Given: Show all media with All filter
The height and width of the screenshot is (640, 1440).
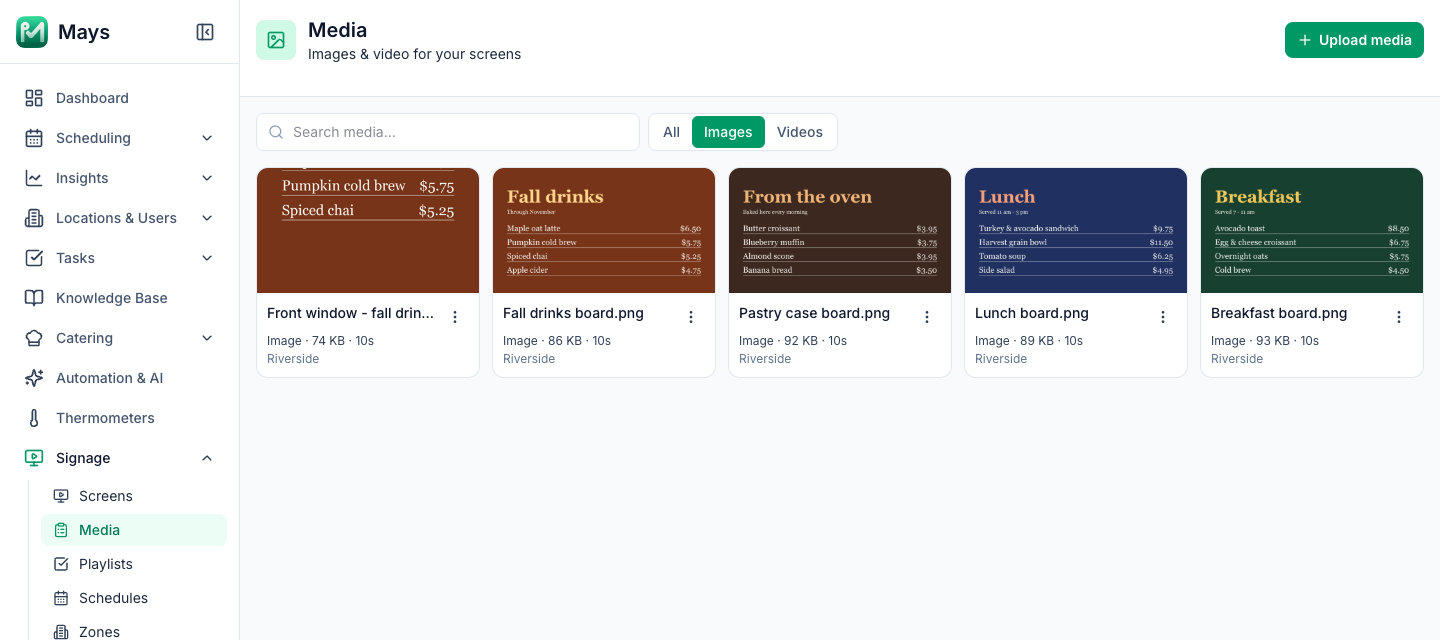Looking at the screenshot, I should pos(671,132).
